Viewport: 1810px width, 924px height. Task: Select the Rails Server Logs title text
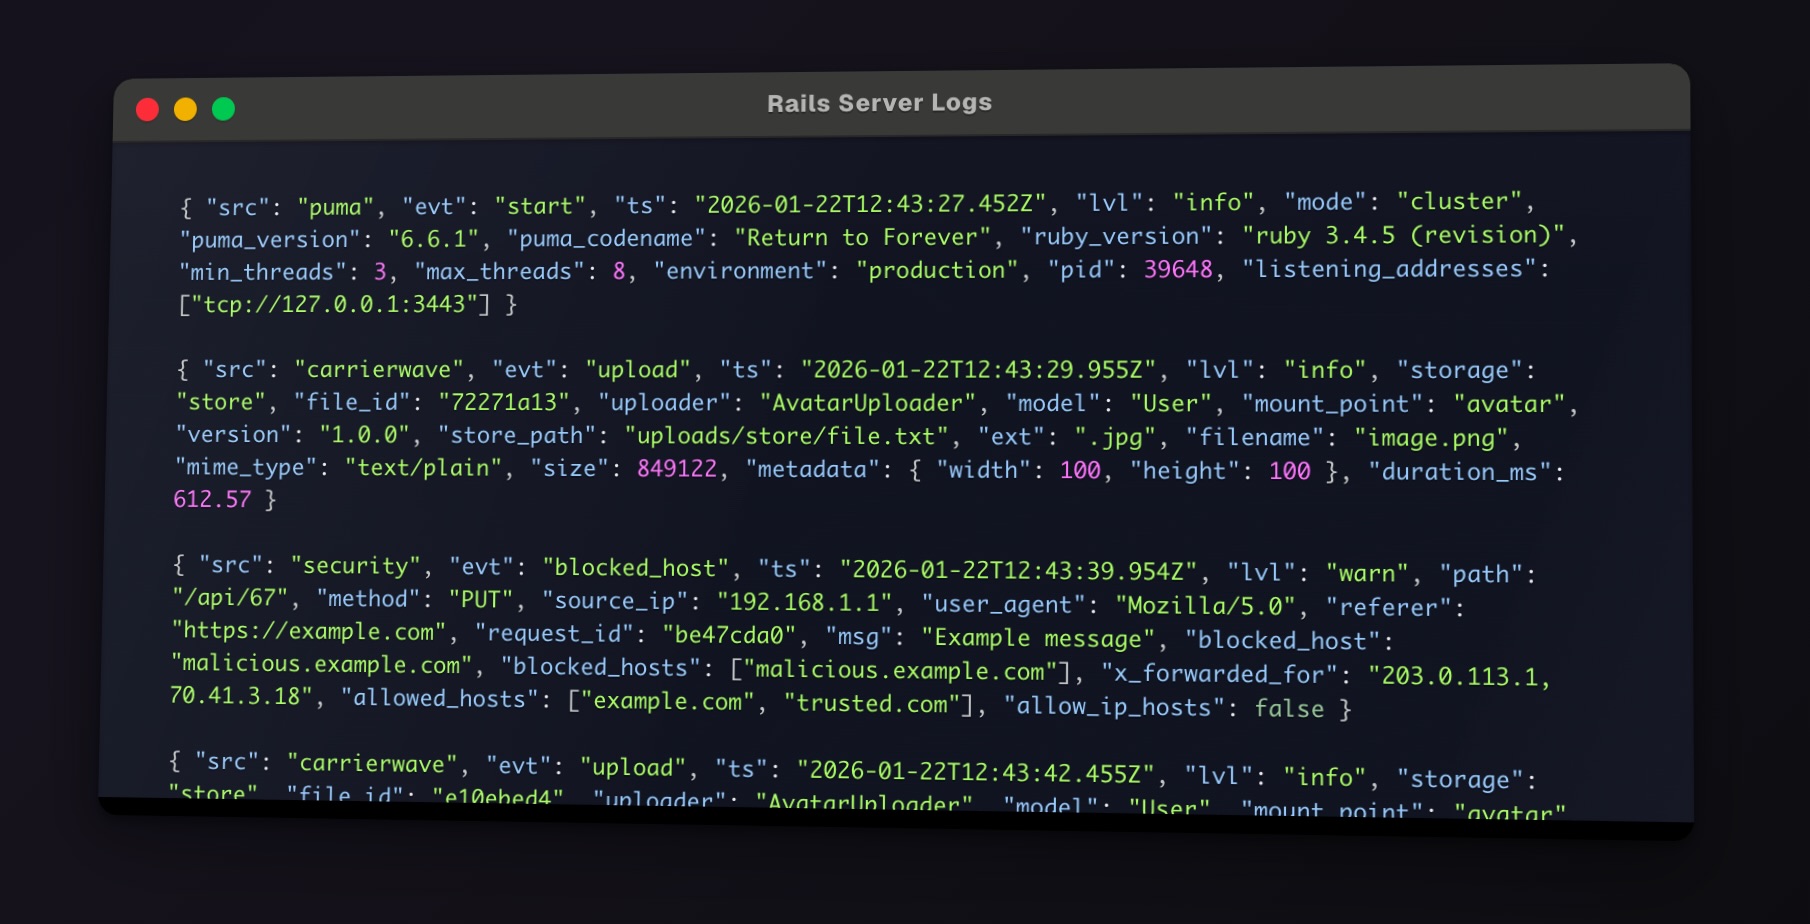coord(879,102)
